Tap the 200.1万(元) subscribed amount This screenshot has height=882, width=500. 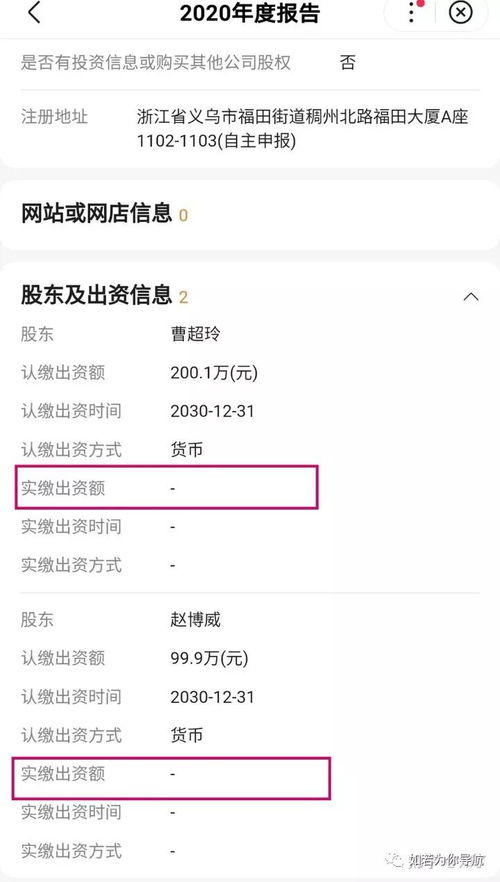pyautogui.click(x=214, y=372)
